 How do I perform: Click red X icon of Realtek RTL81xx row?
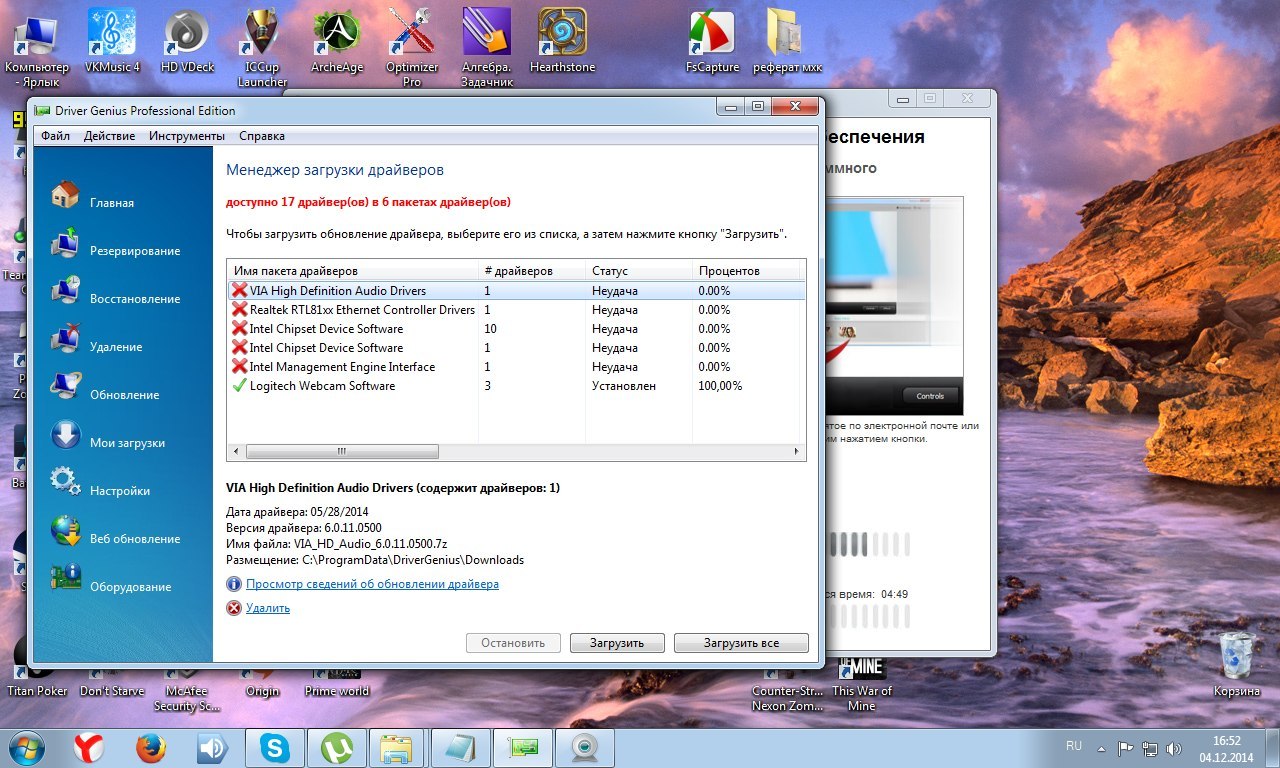239,309
